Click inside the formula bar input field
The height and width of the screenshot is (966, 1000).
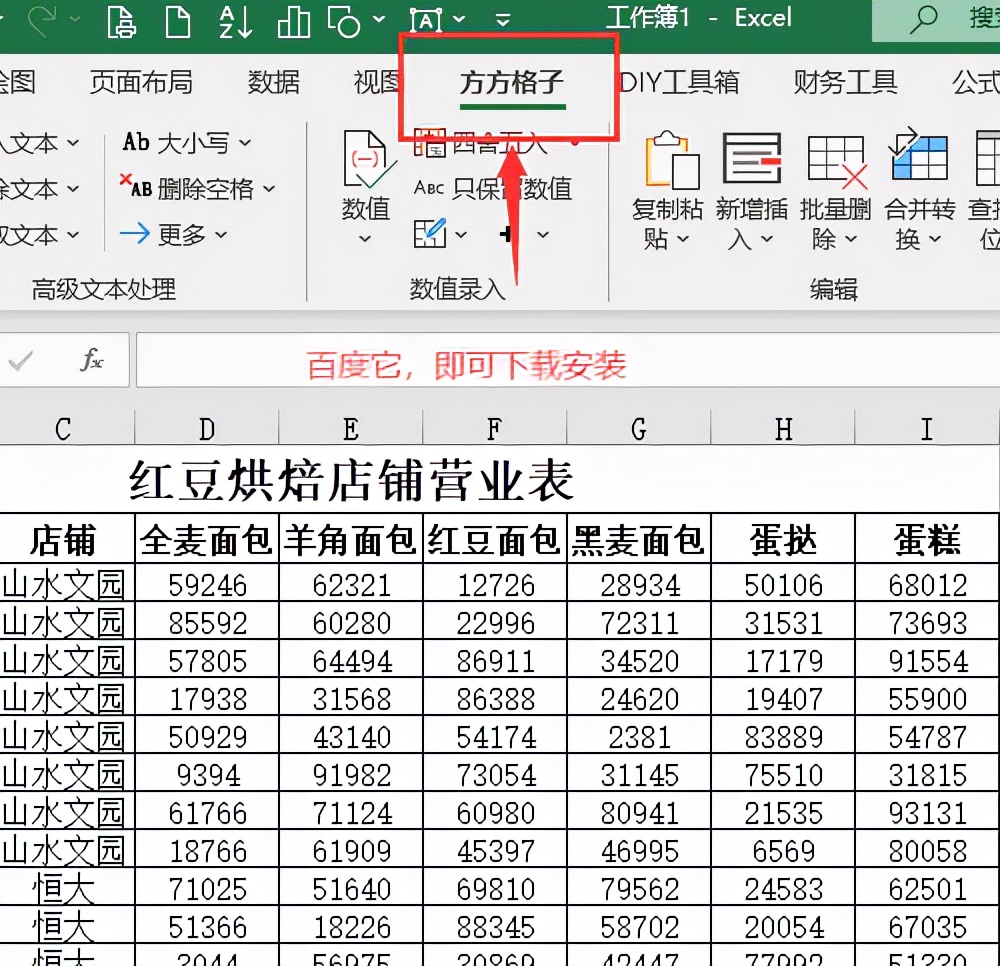pos(568,360)
